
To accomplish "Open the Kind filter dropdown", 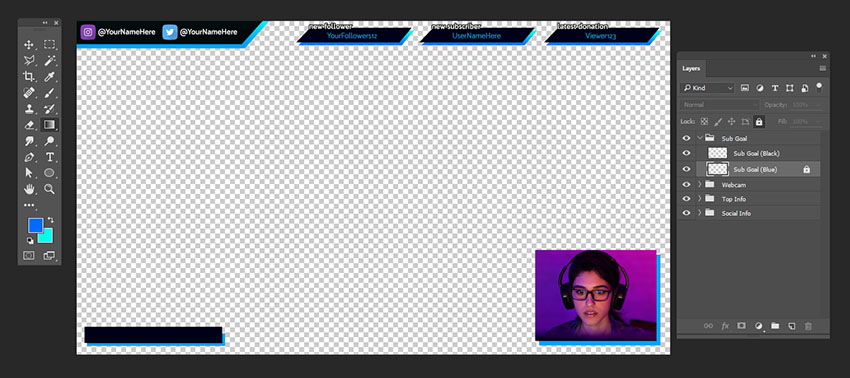I will coord(707,88).
